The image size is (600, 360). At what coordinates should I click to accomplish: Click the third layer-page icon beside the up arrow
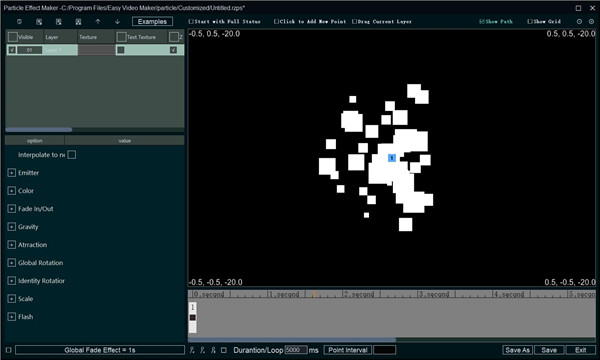78,22
